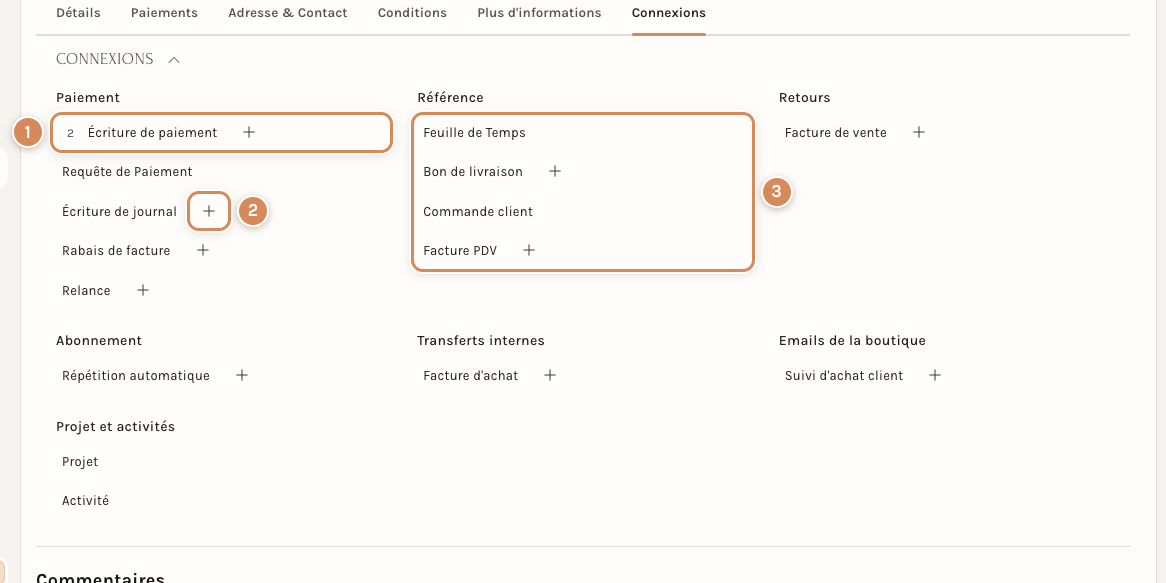Open the Plus d'informations tab
The height and width of the screenshot is (583, 1166).
pos(539,13)
